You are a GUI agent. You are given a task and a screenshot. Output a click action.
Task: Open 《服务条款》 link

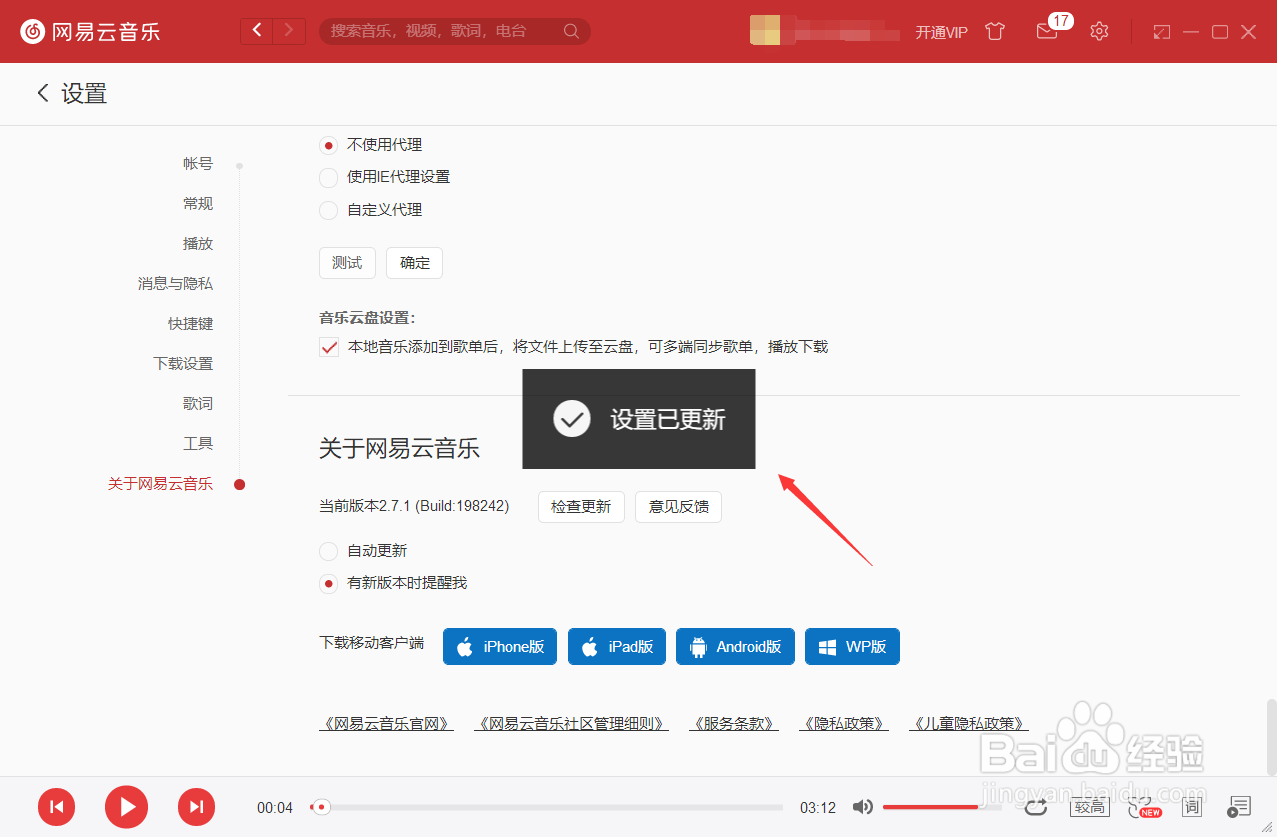734,724
